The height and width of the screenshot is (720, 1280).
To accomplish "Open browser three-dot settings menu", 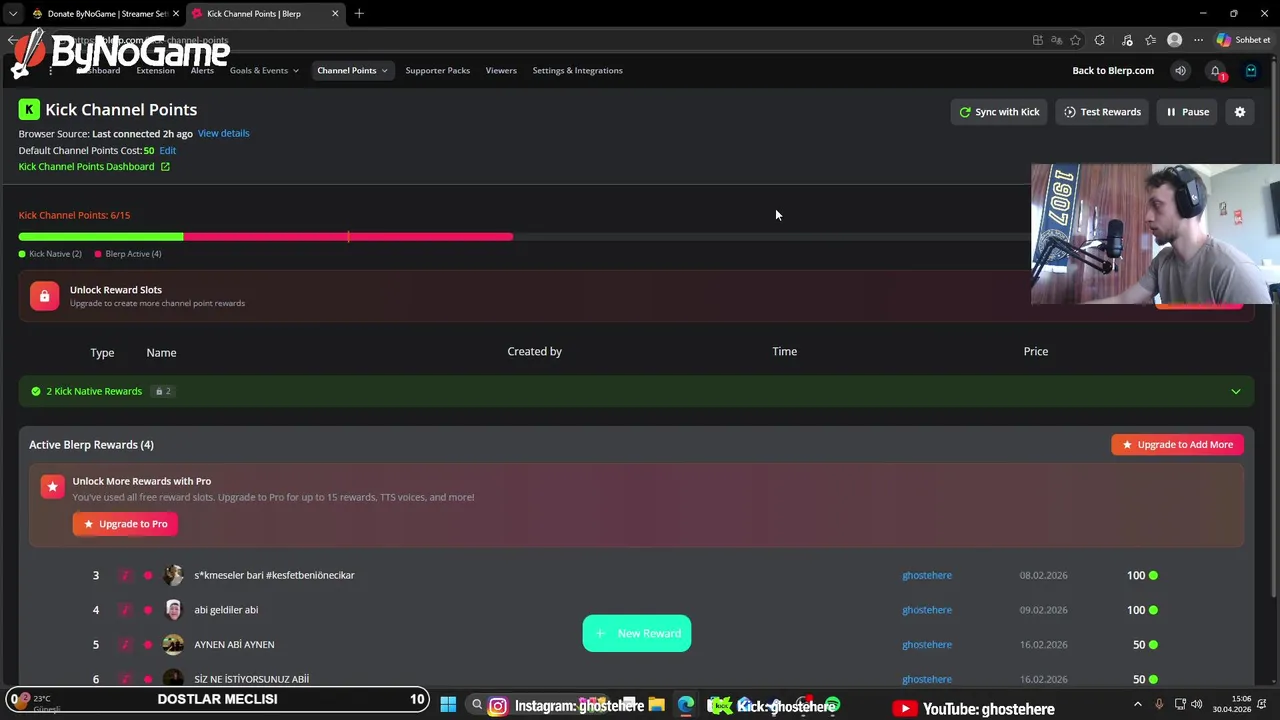I will 1198,40.
